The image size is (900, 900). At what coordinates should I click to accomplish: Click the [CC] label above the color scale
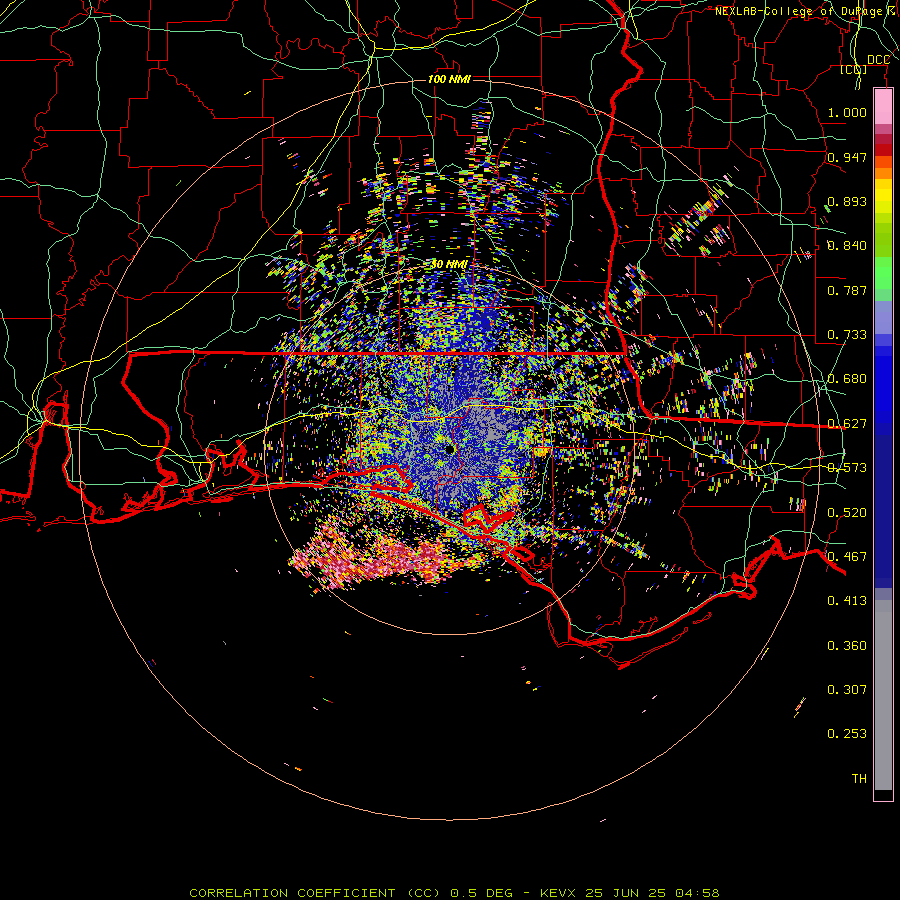[853, 69]
